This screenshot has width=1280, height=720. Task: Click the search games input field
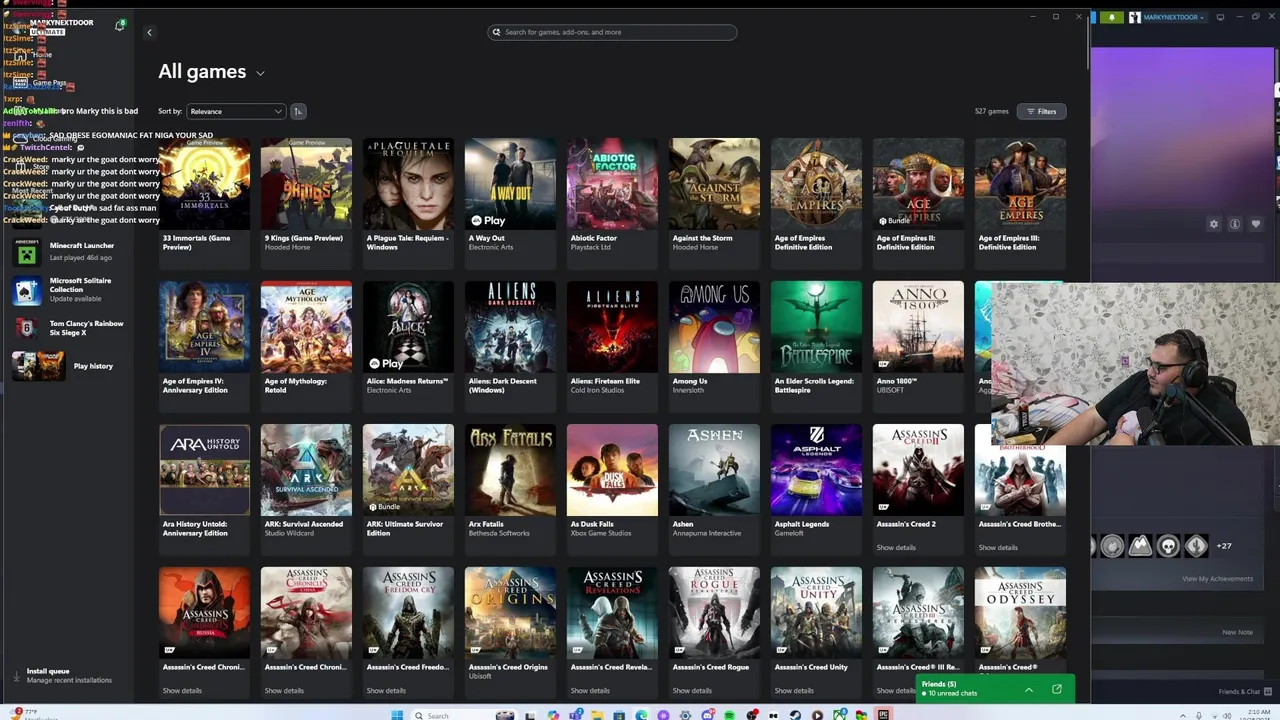coord(612,32)
